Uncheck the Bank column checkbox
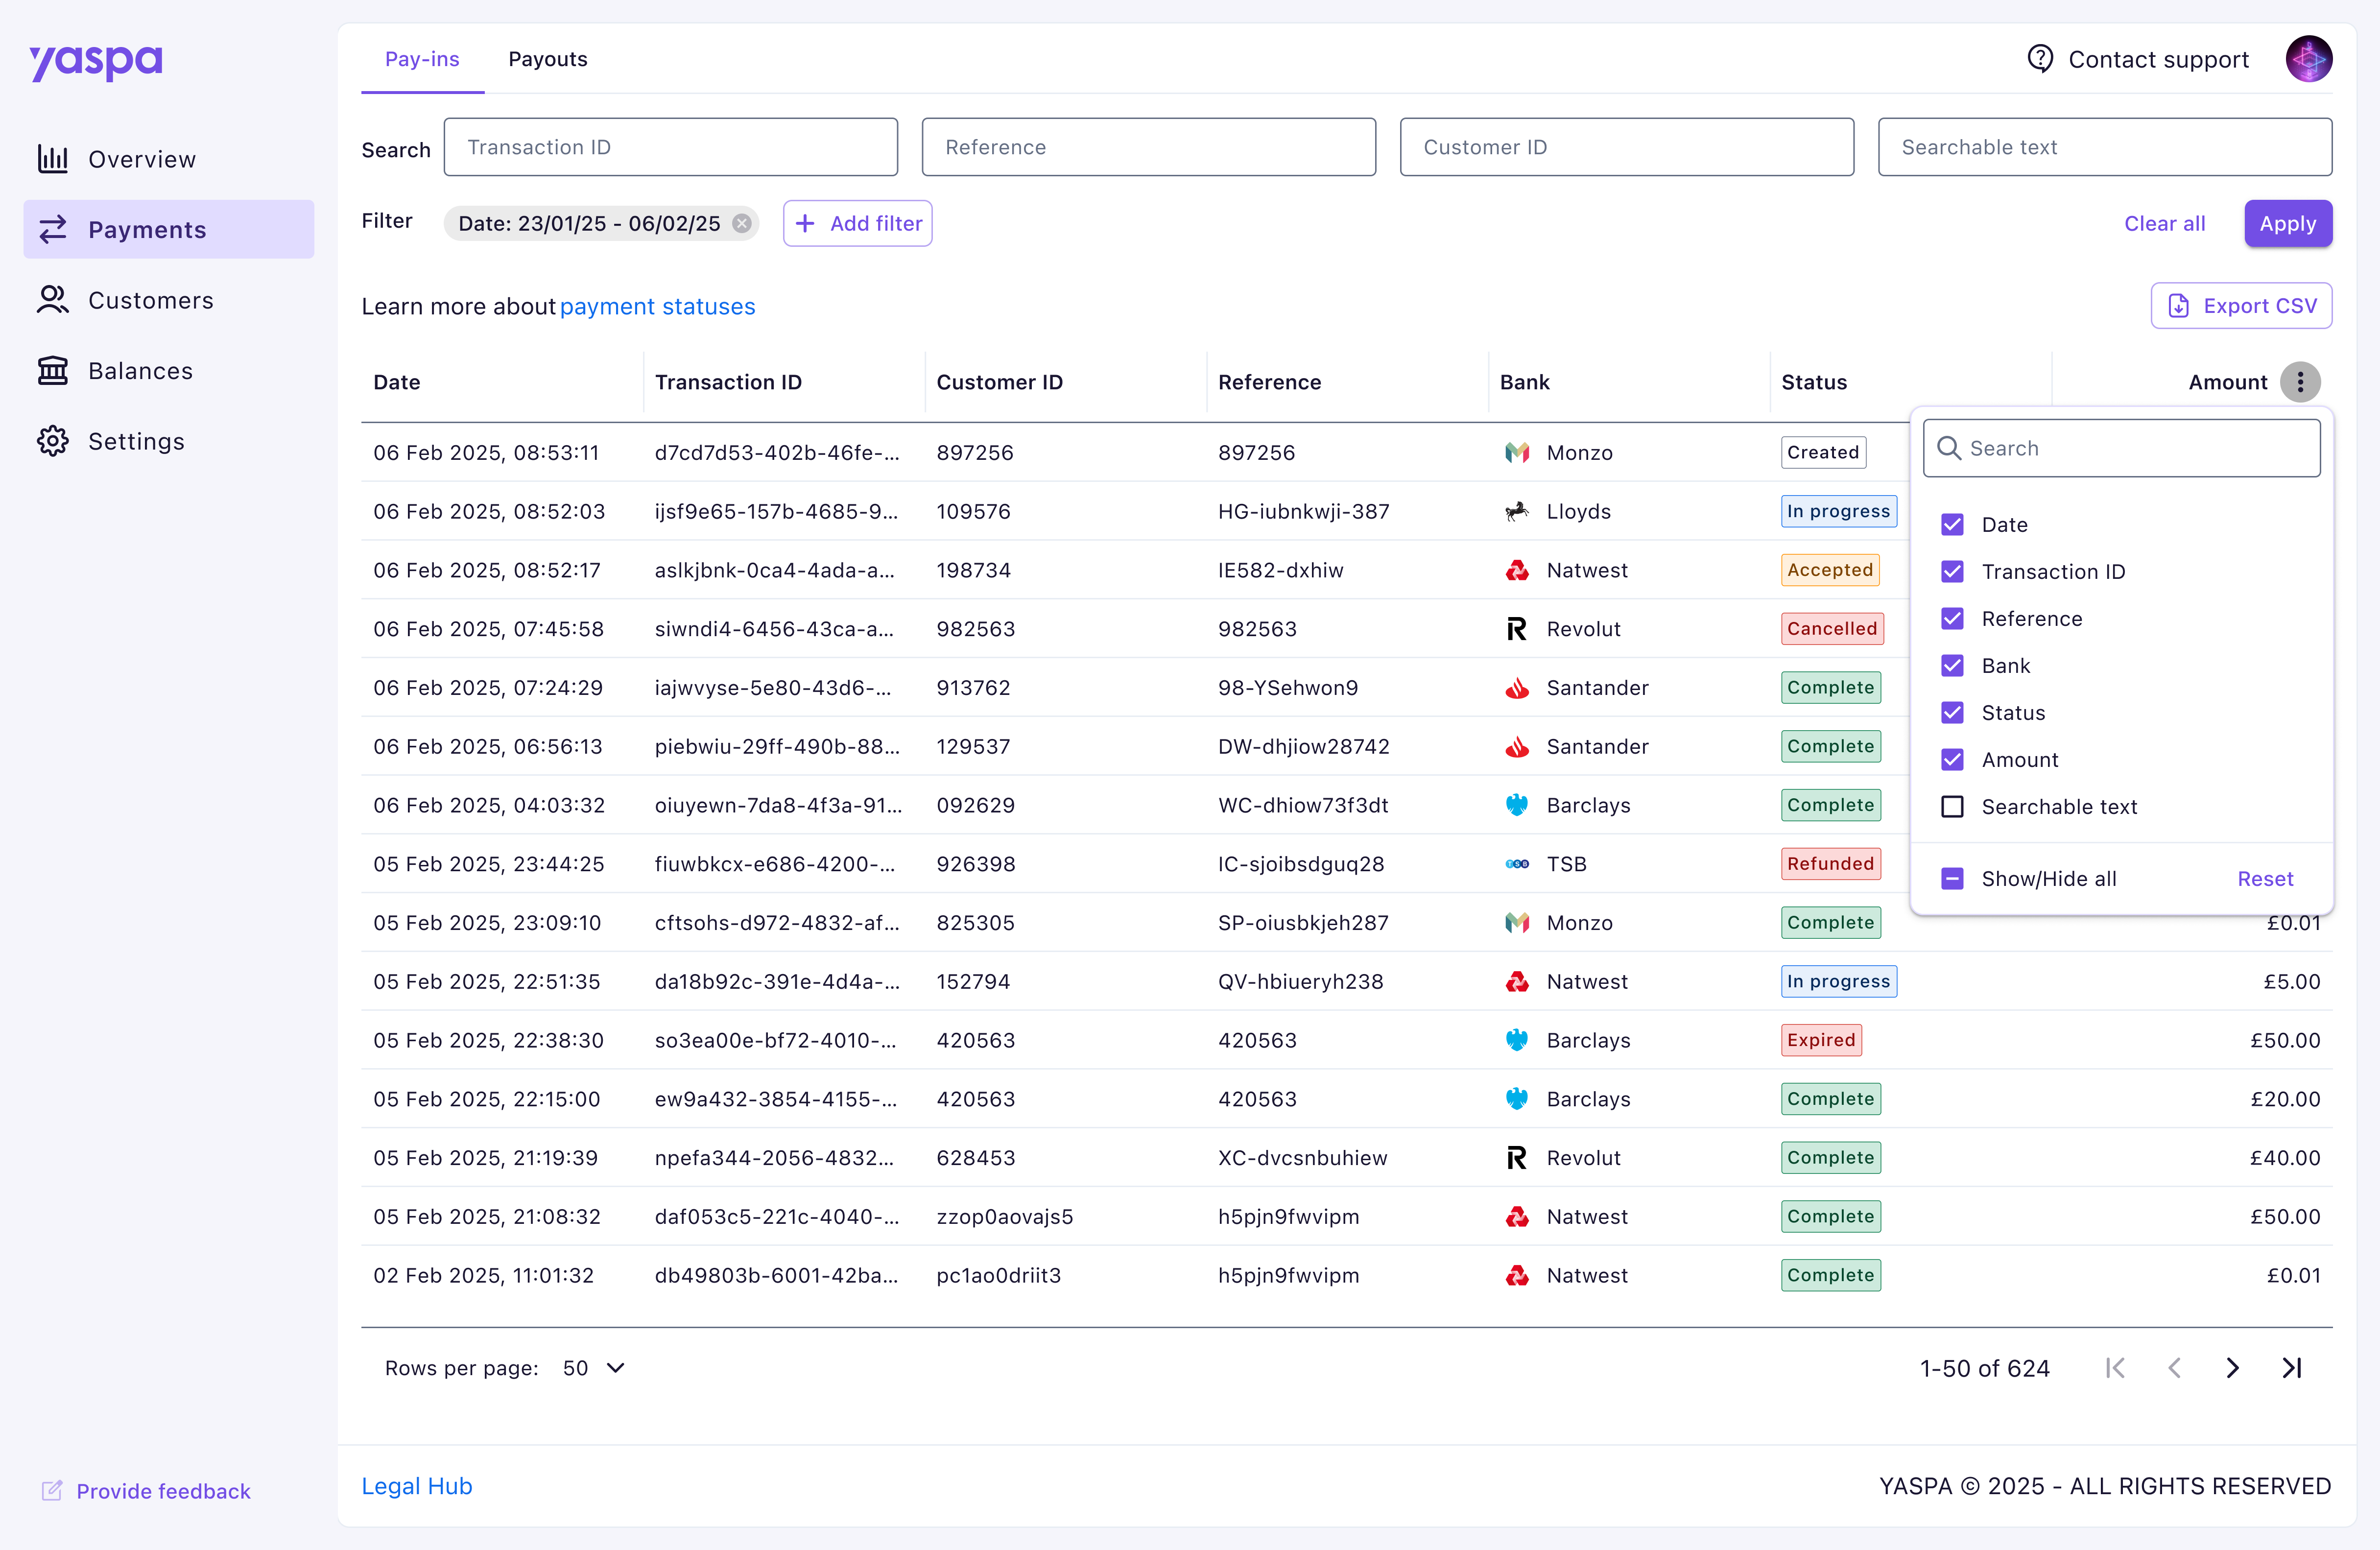 point(1952,666)
